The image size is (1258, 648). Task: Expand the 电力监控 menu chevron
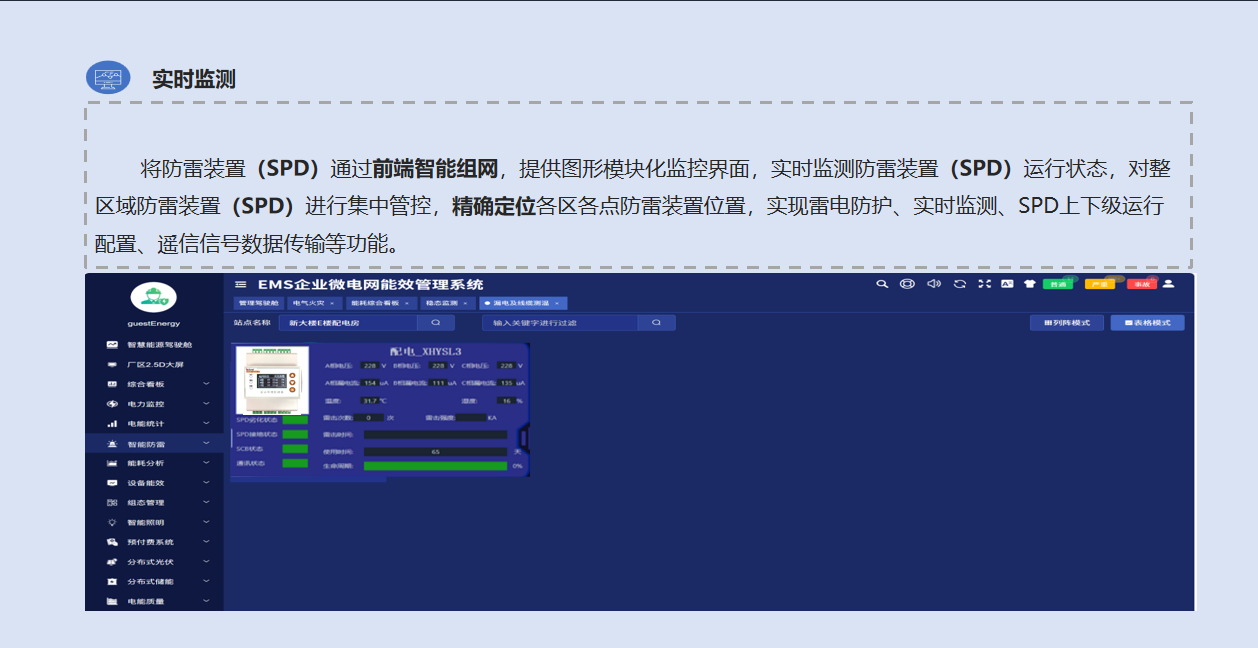pos(206,404)
